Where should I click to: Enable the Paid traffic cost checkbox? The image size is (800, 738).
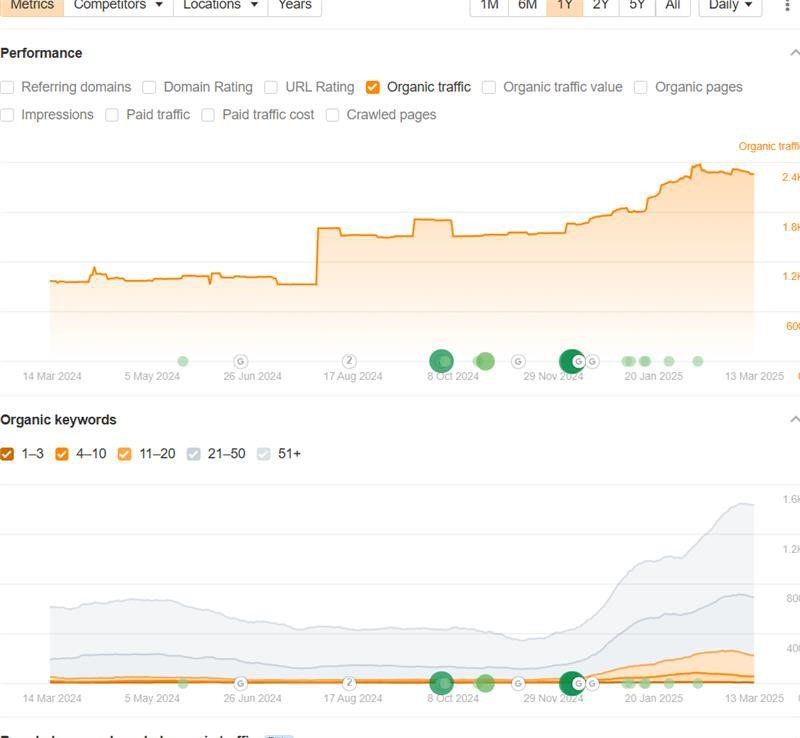click(x=208, y=115)
